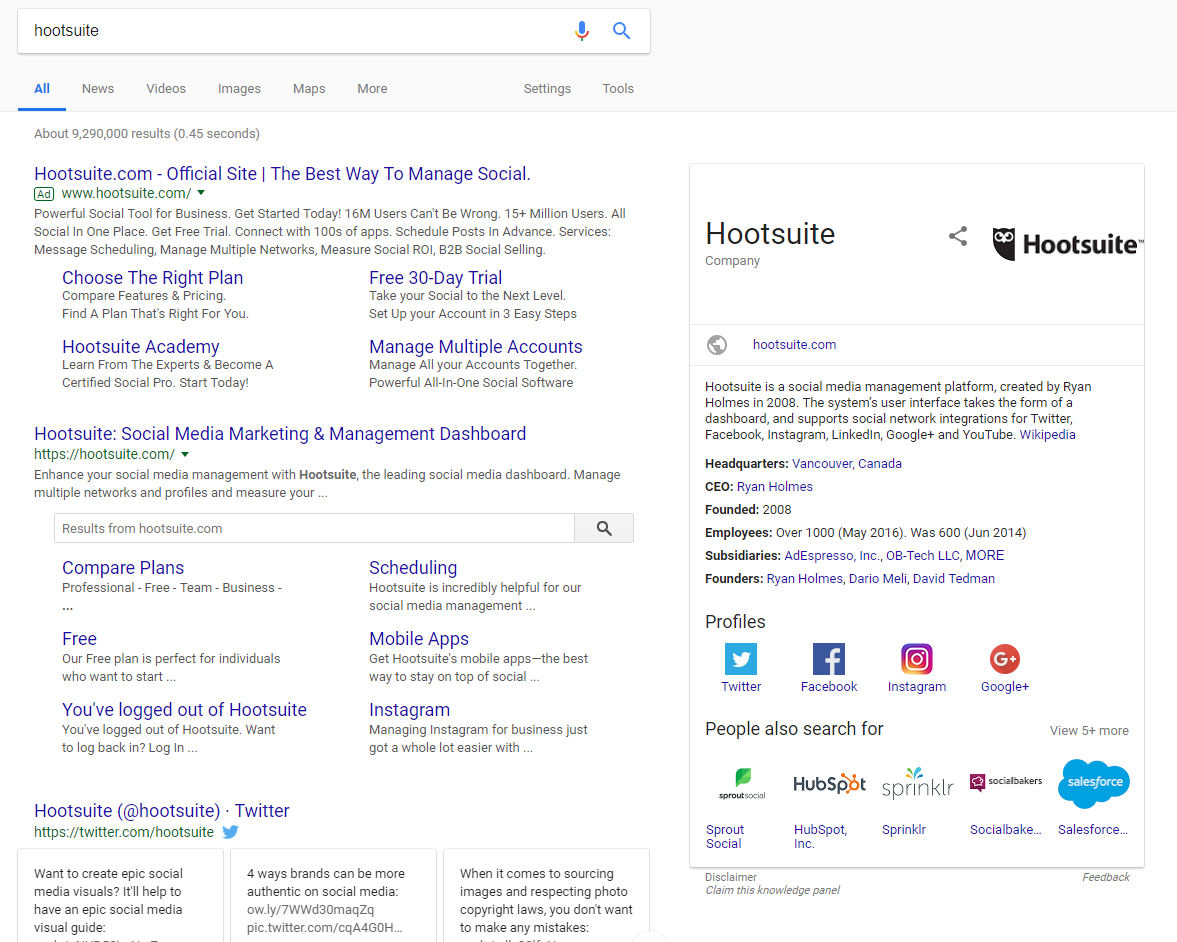Open search Settings
1177x942 pixels.
click(x=547, y=89)
